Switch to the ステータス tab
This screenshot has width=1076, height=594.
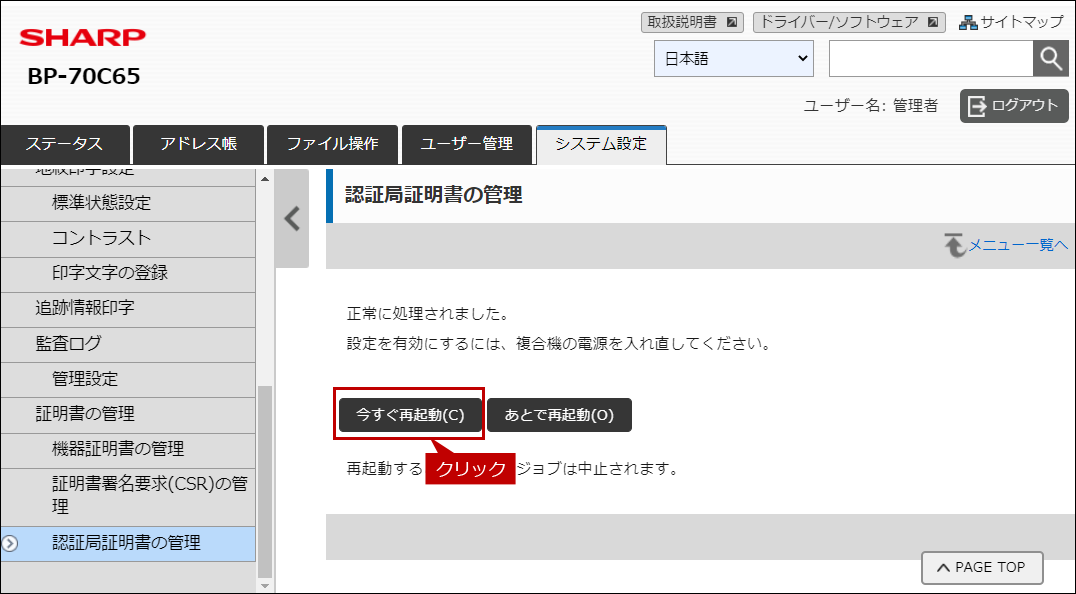click(65, 145)
